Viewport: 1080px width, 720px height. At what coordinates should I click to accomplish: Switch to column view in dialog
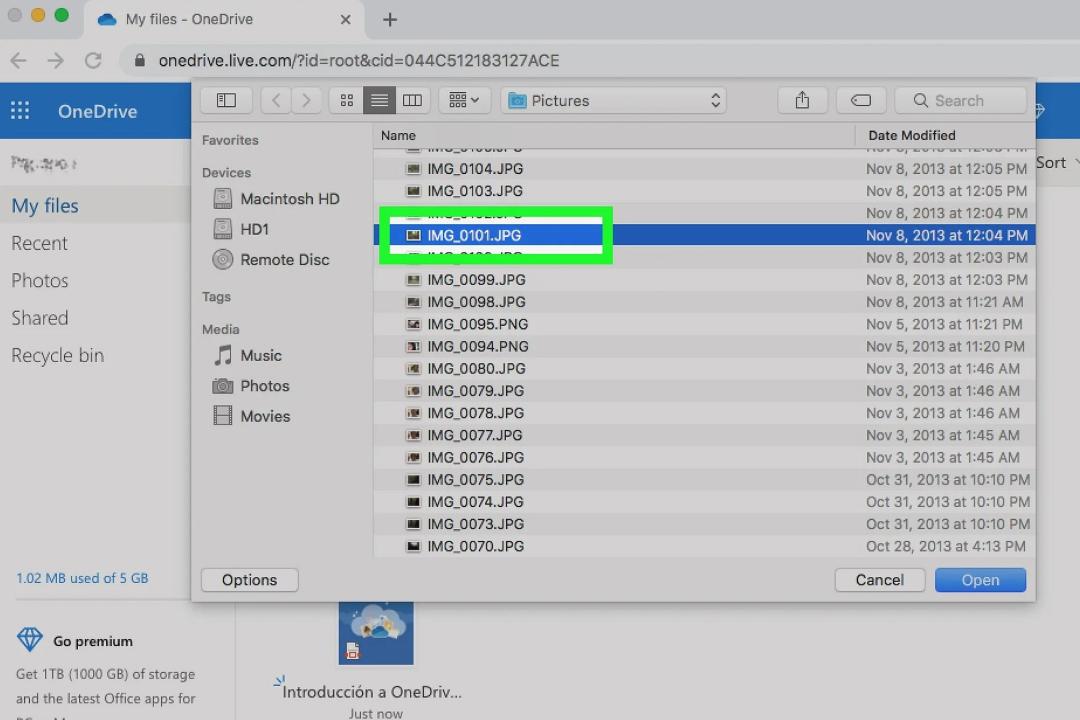[412, 101]
